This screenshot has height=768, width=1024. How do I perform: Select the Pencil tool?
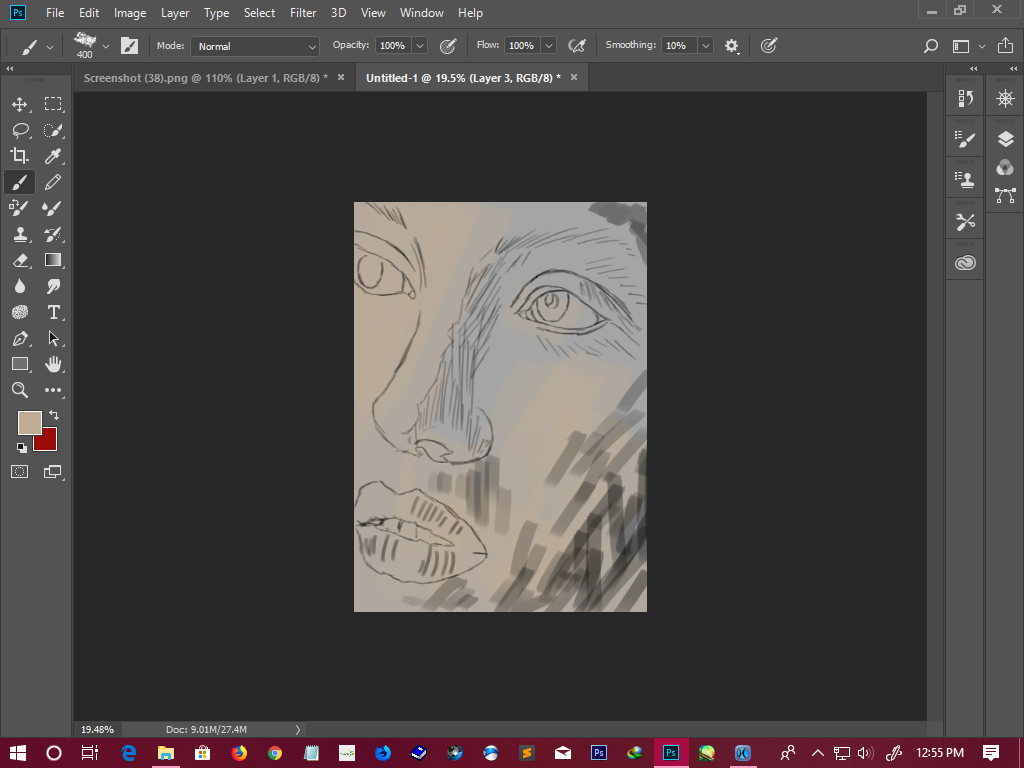pos(53,182)
